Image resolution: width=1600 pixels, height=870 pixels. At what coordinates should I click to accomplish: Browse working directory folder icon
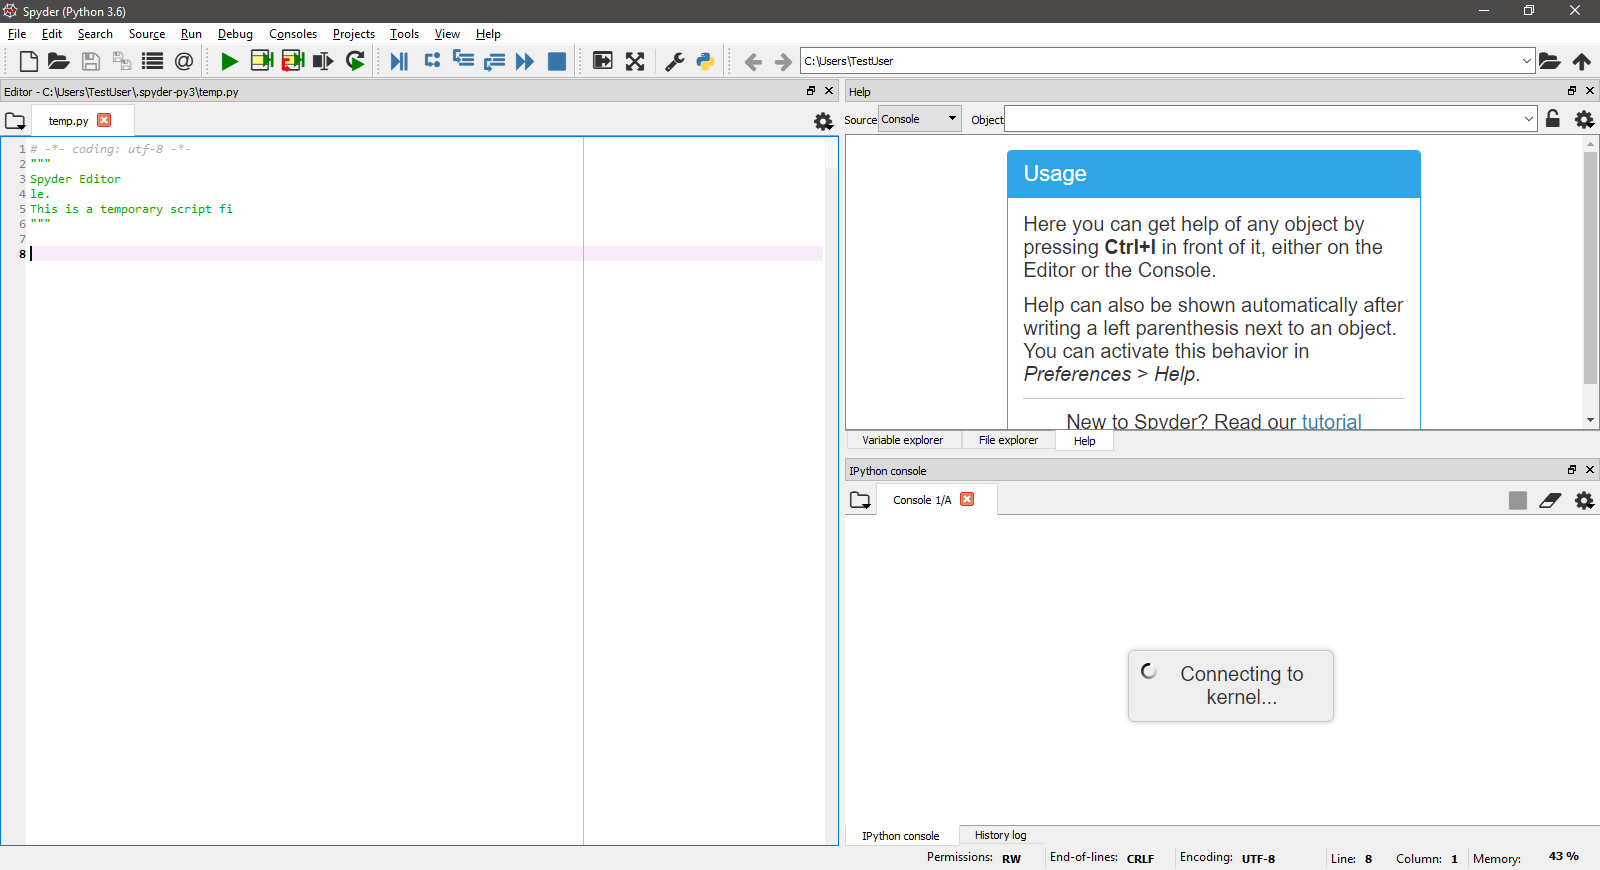tap(1550, 61)
